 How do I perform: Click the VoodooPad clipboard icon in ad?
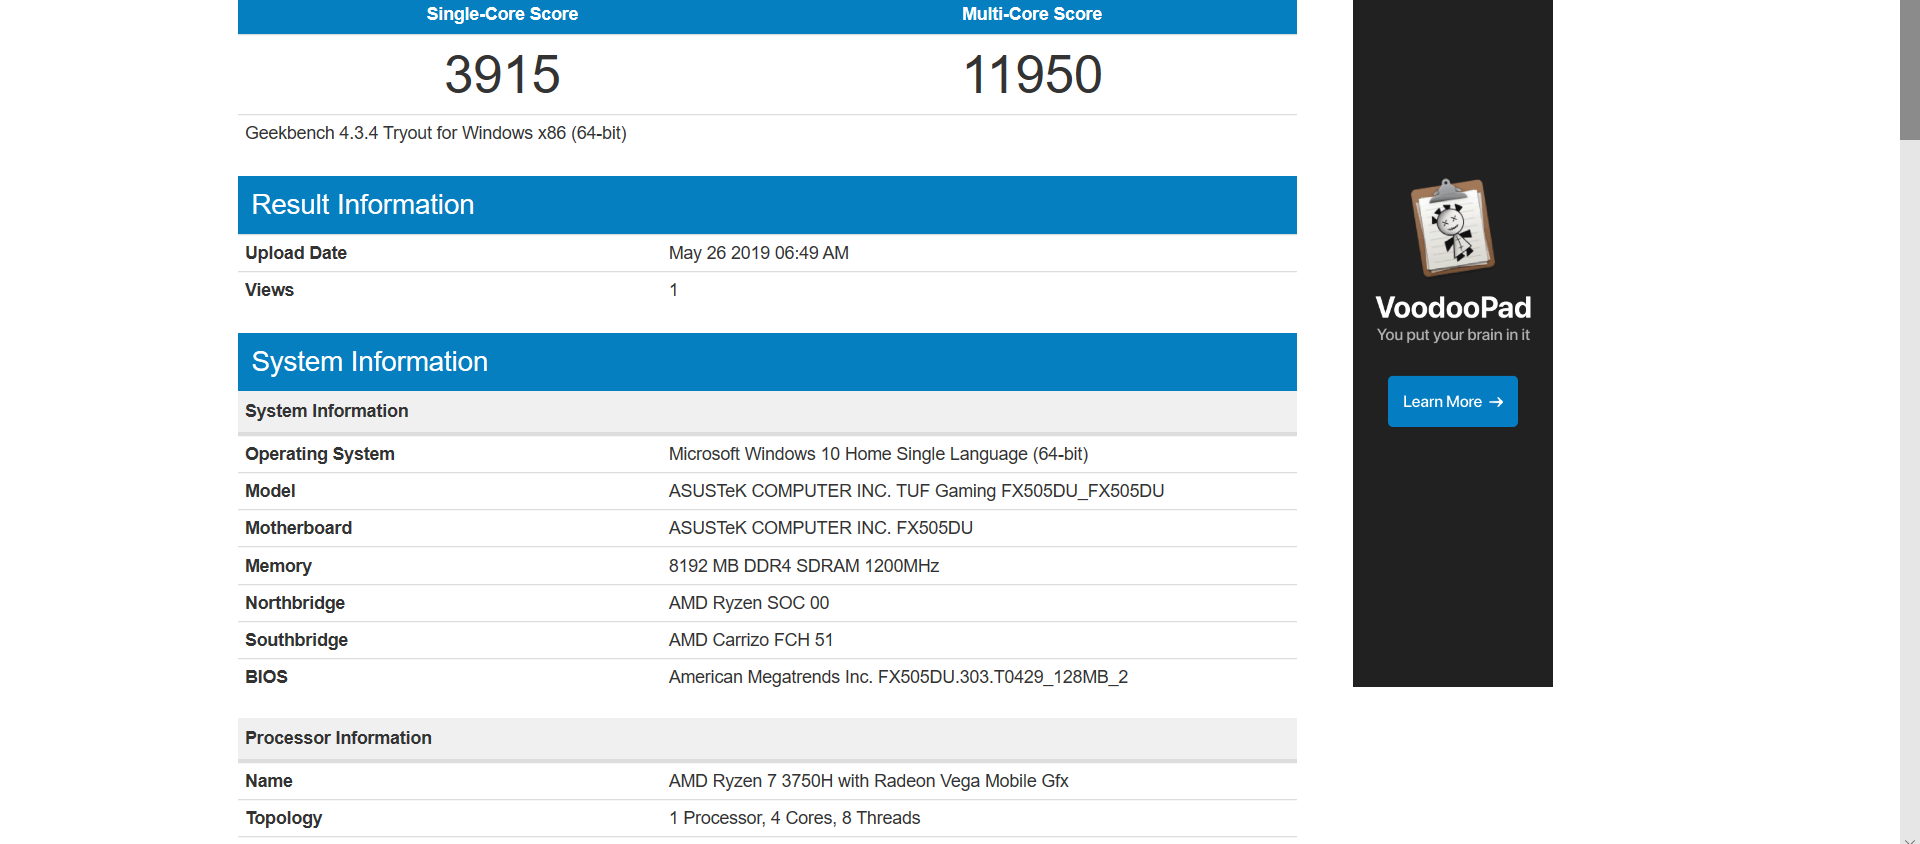coord(1452,227)
